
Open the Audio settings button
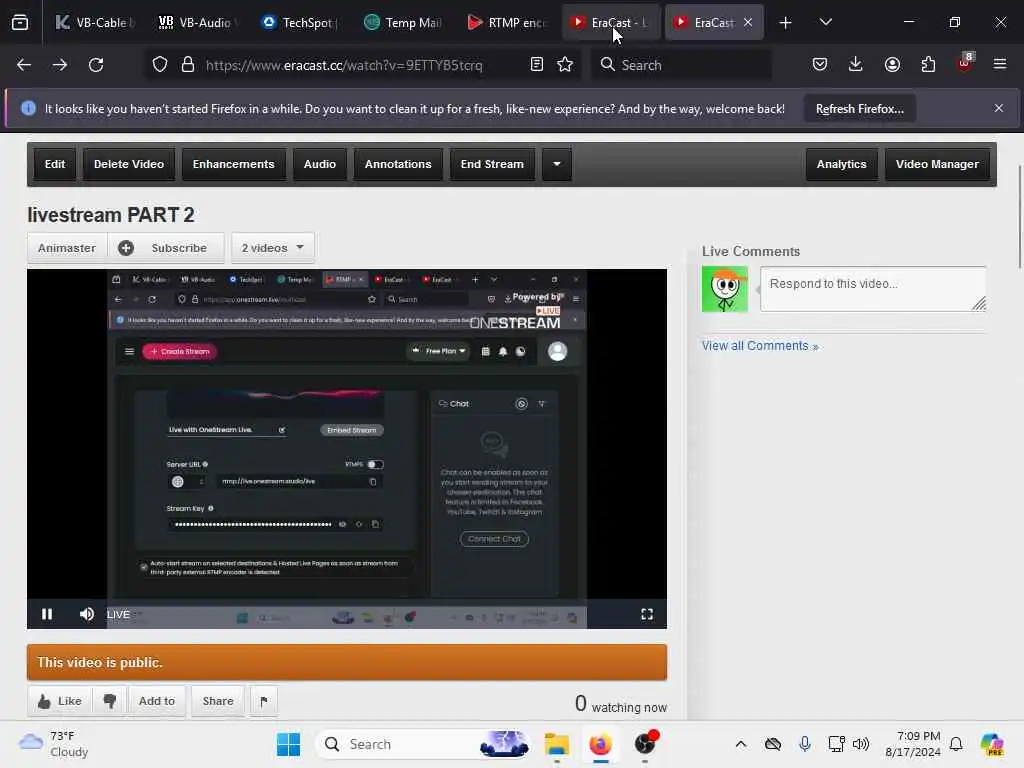[320, 165]
